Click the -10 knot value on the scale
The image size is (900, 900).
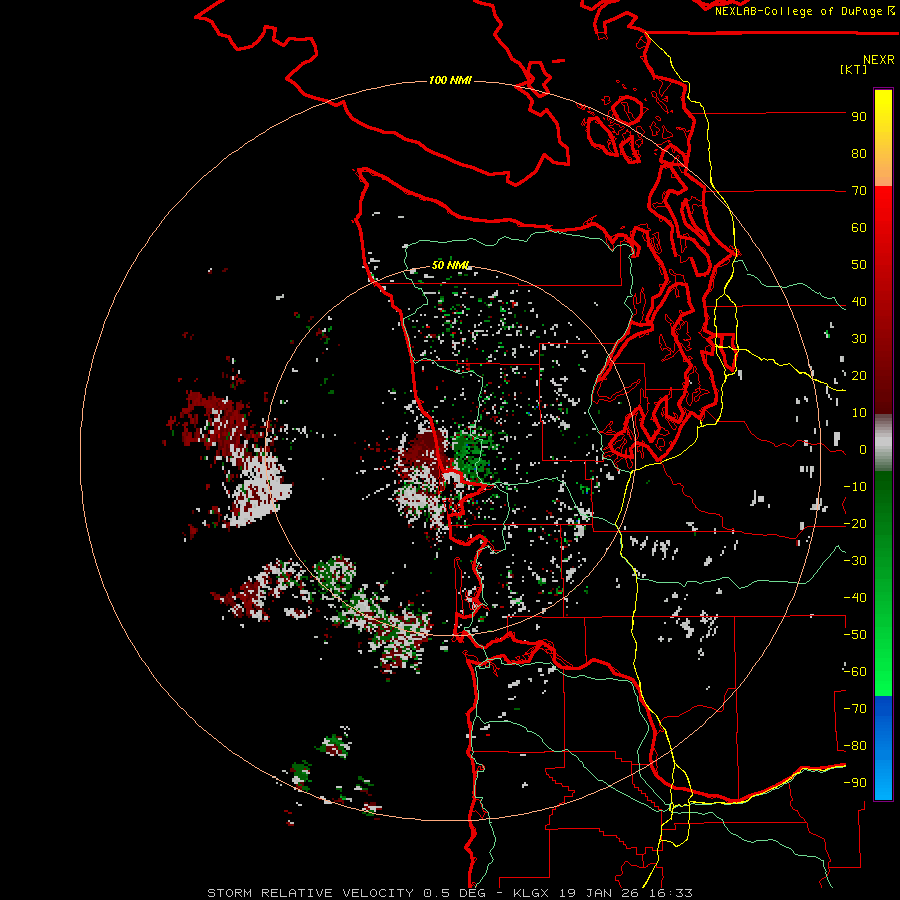855,487
